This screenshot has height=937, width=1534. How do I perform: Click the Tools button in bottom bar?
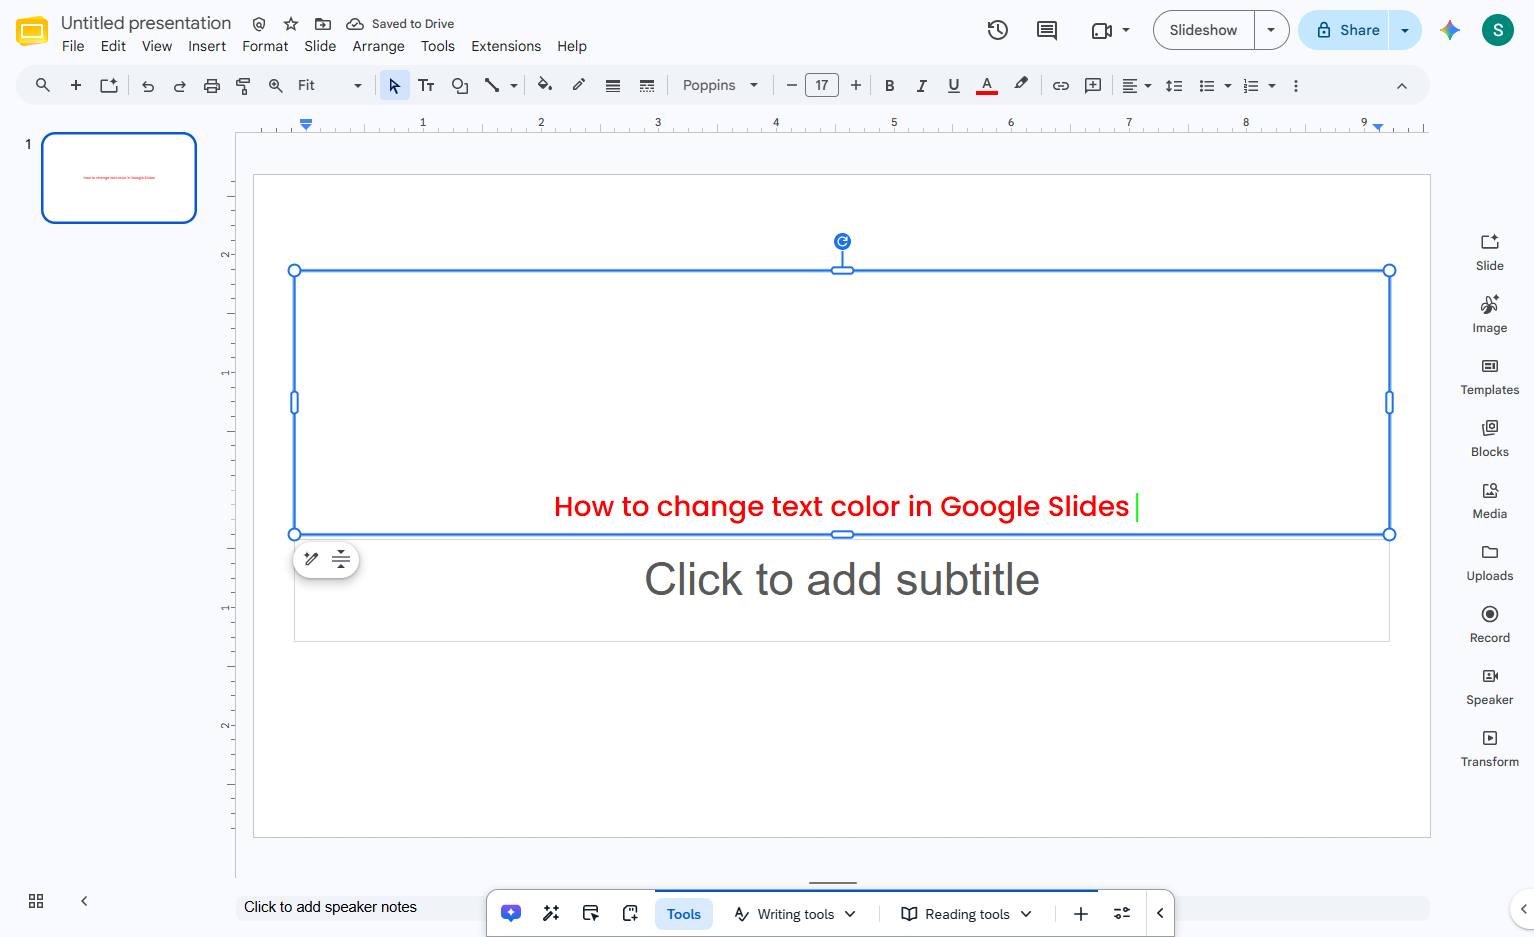pyautogui.click(x=684, y=914)
